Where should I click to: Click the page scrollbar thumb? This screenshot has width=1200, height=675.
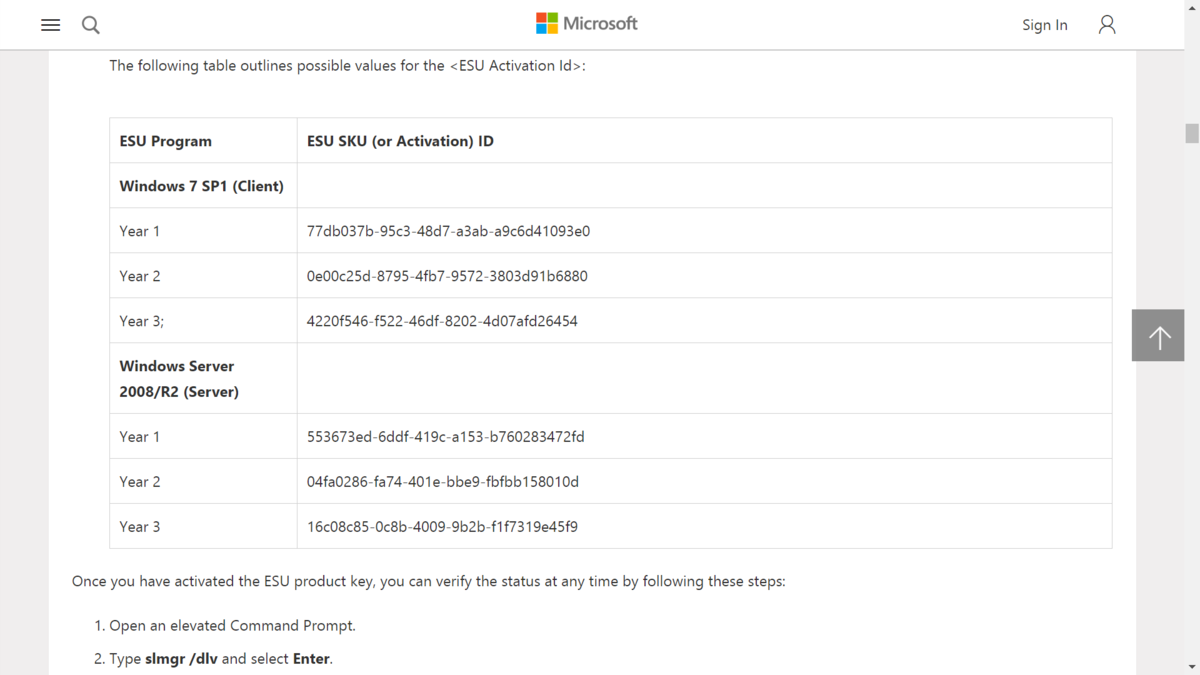click(x=1192, y=133)
